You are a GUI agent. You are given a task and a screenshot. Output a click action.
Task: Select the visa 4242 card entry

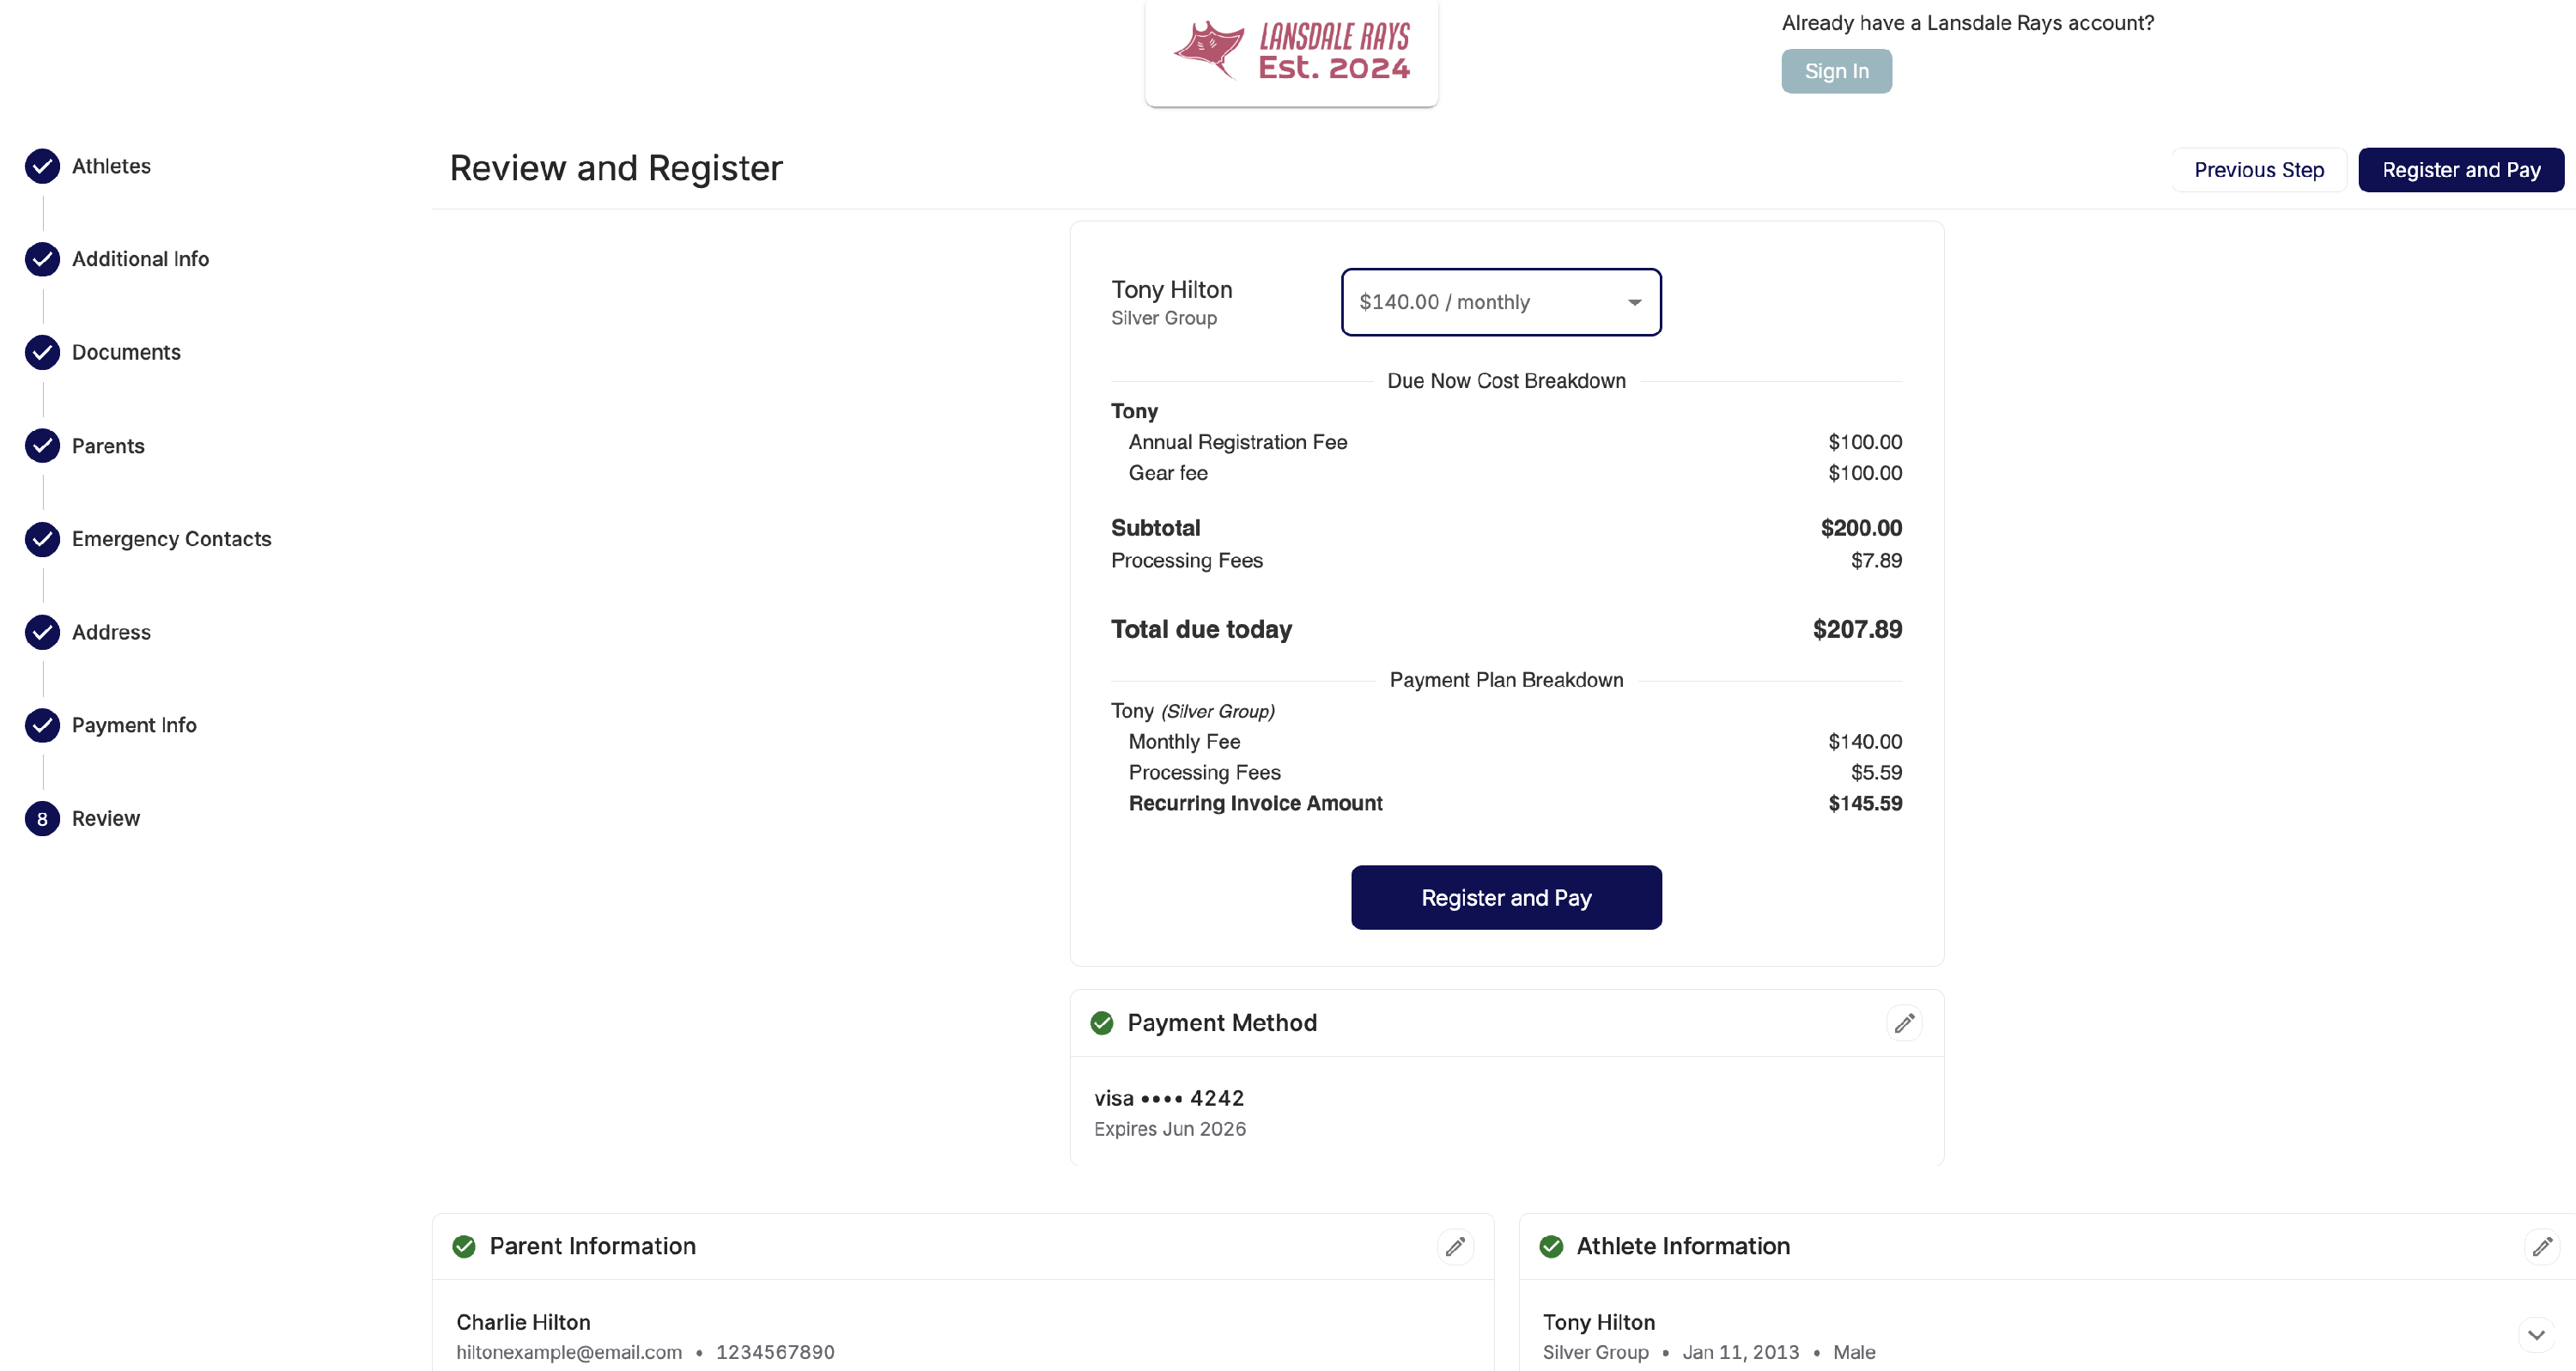(1169, 1098)
